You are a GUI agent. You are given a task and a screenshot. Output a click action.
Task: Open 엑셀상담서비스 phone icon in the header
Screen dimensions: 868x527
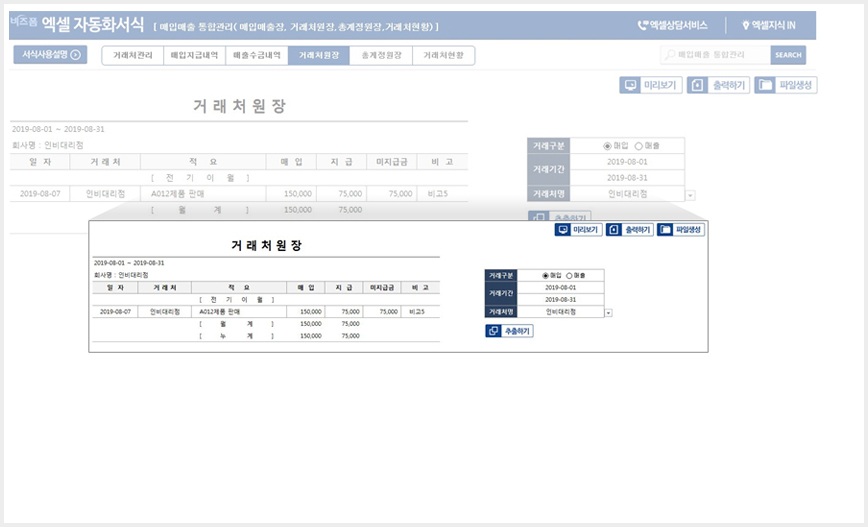coord(642,25)
